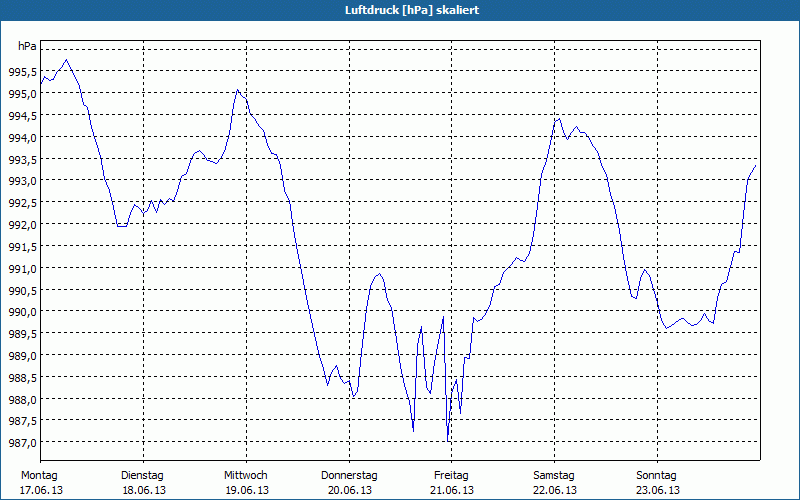Select the 995,5 axis value
This screenshot has width=800, height=500.
click(22, 72)
